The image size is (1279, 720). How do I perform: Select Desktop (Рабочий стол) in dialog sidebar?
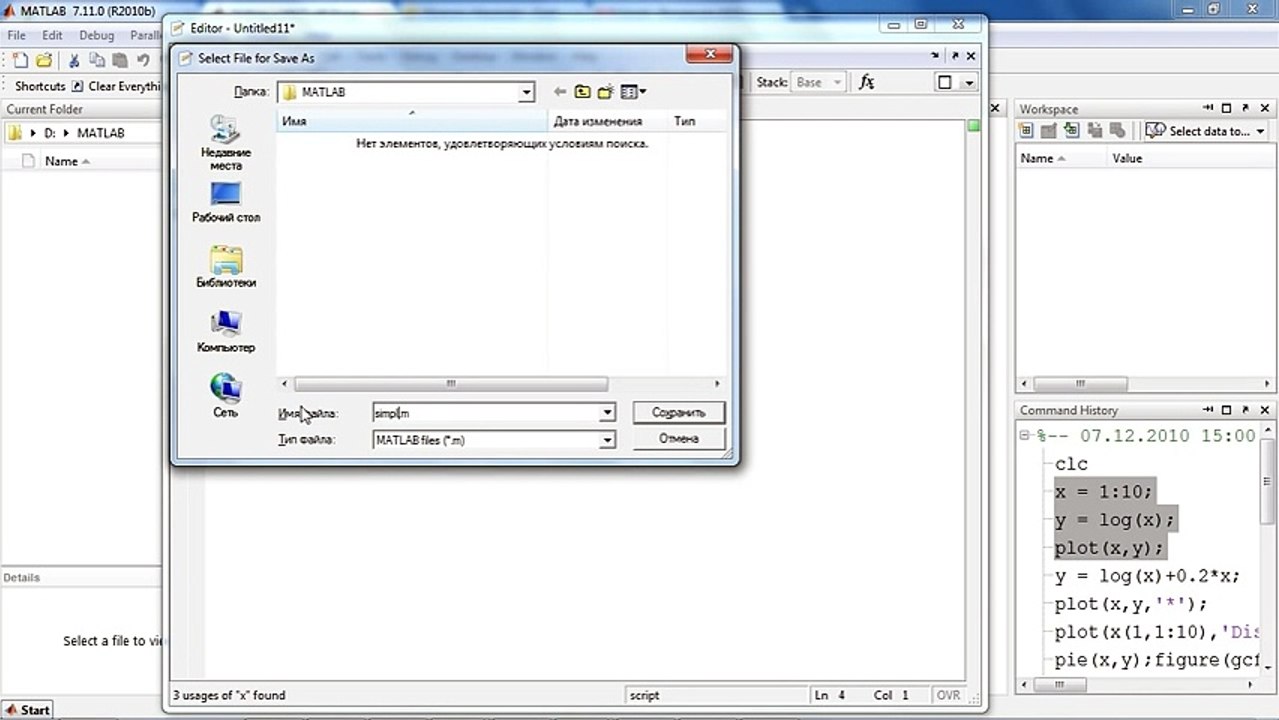(226, 202)
